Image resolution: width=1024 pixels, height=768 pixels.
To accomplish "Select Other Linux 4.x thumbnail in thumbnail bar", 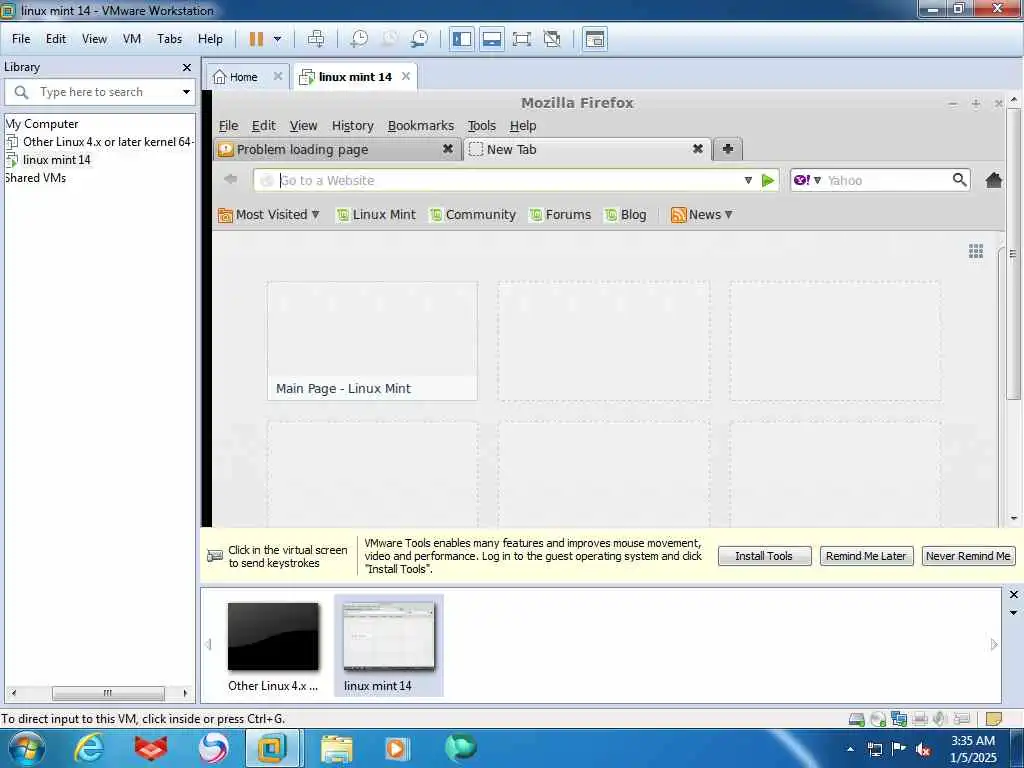I will (x=273, y=647).
